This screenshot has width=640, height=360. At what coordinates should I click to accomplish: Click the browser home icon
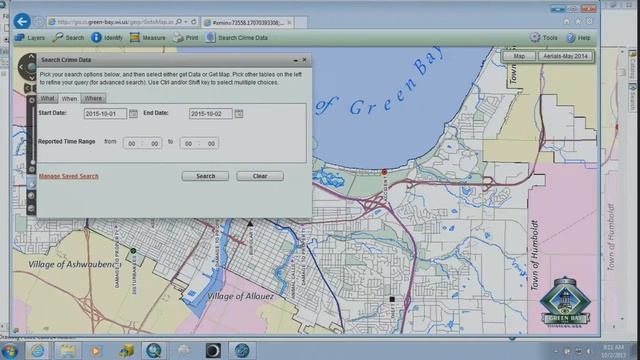coord(567,21)
